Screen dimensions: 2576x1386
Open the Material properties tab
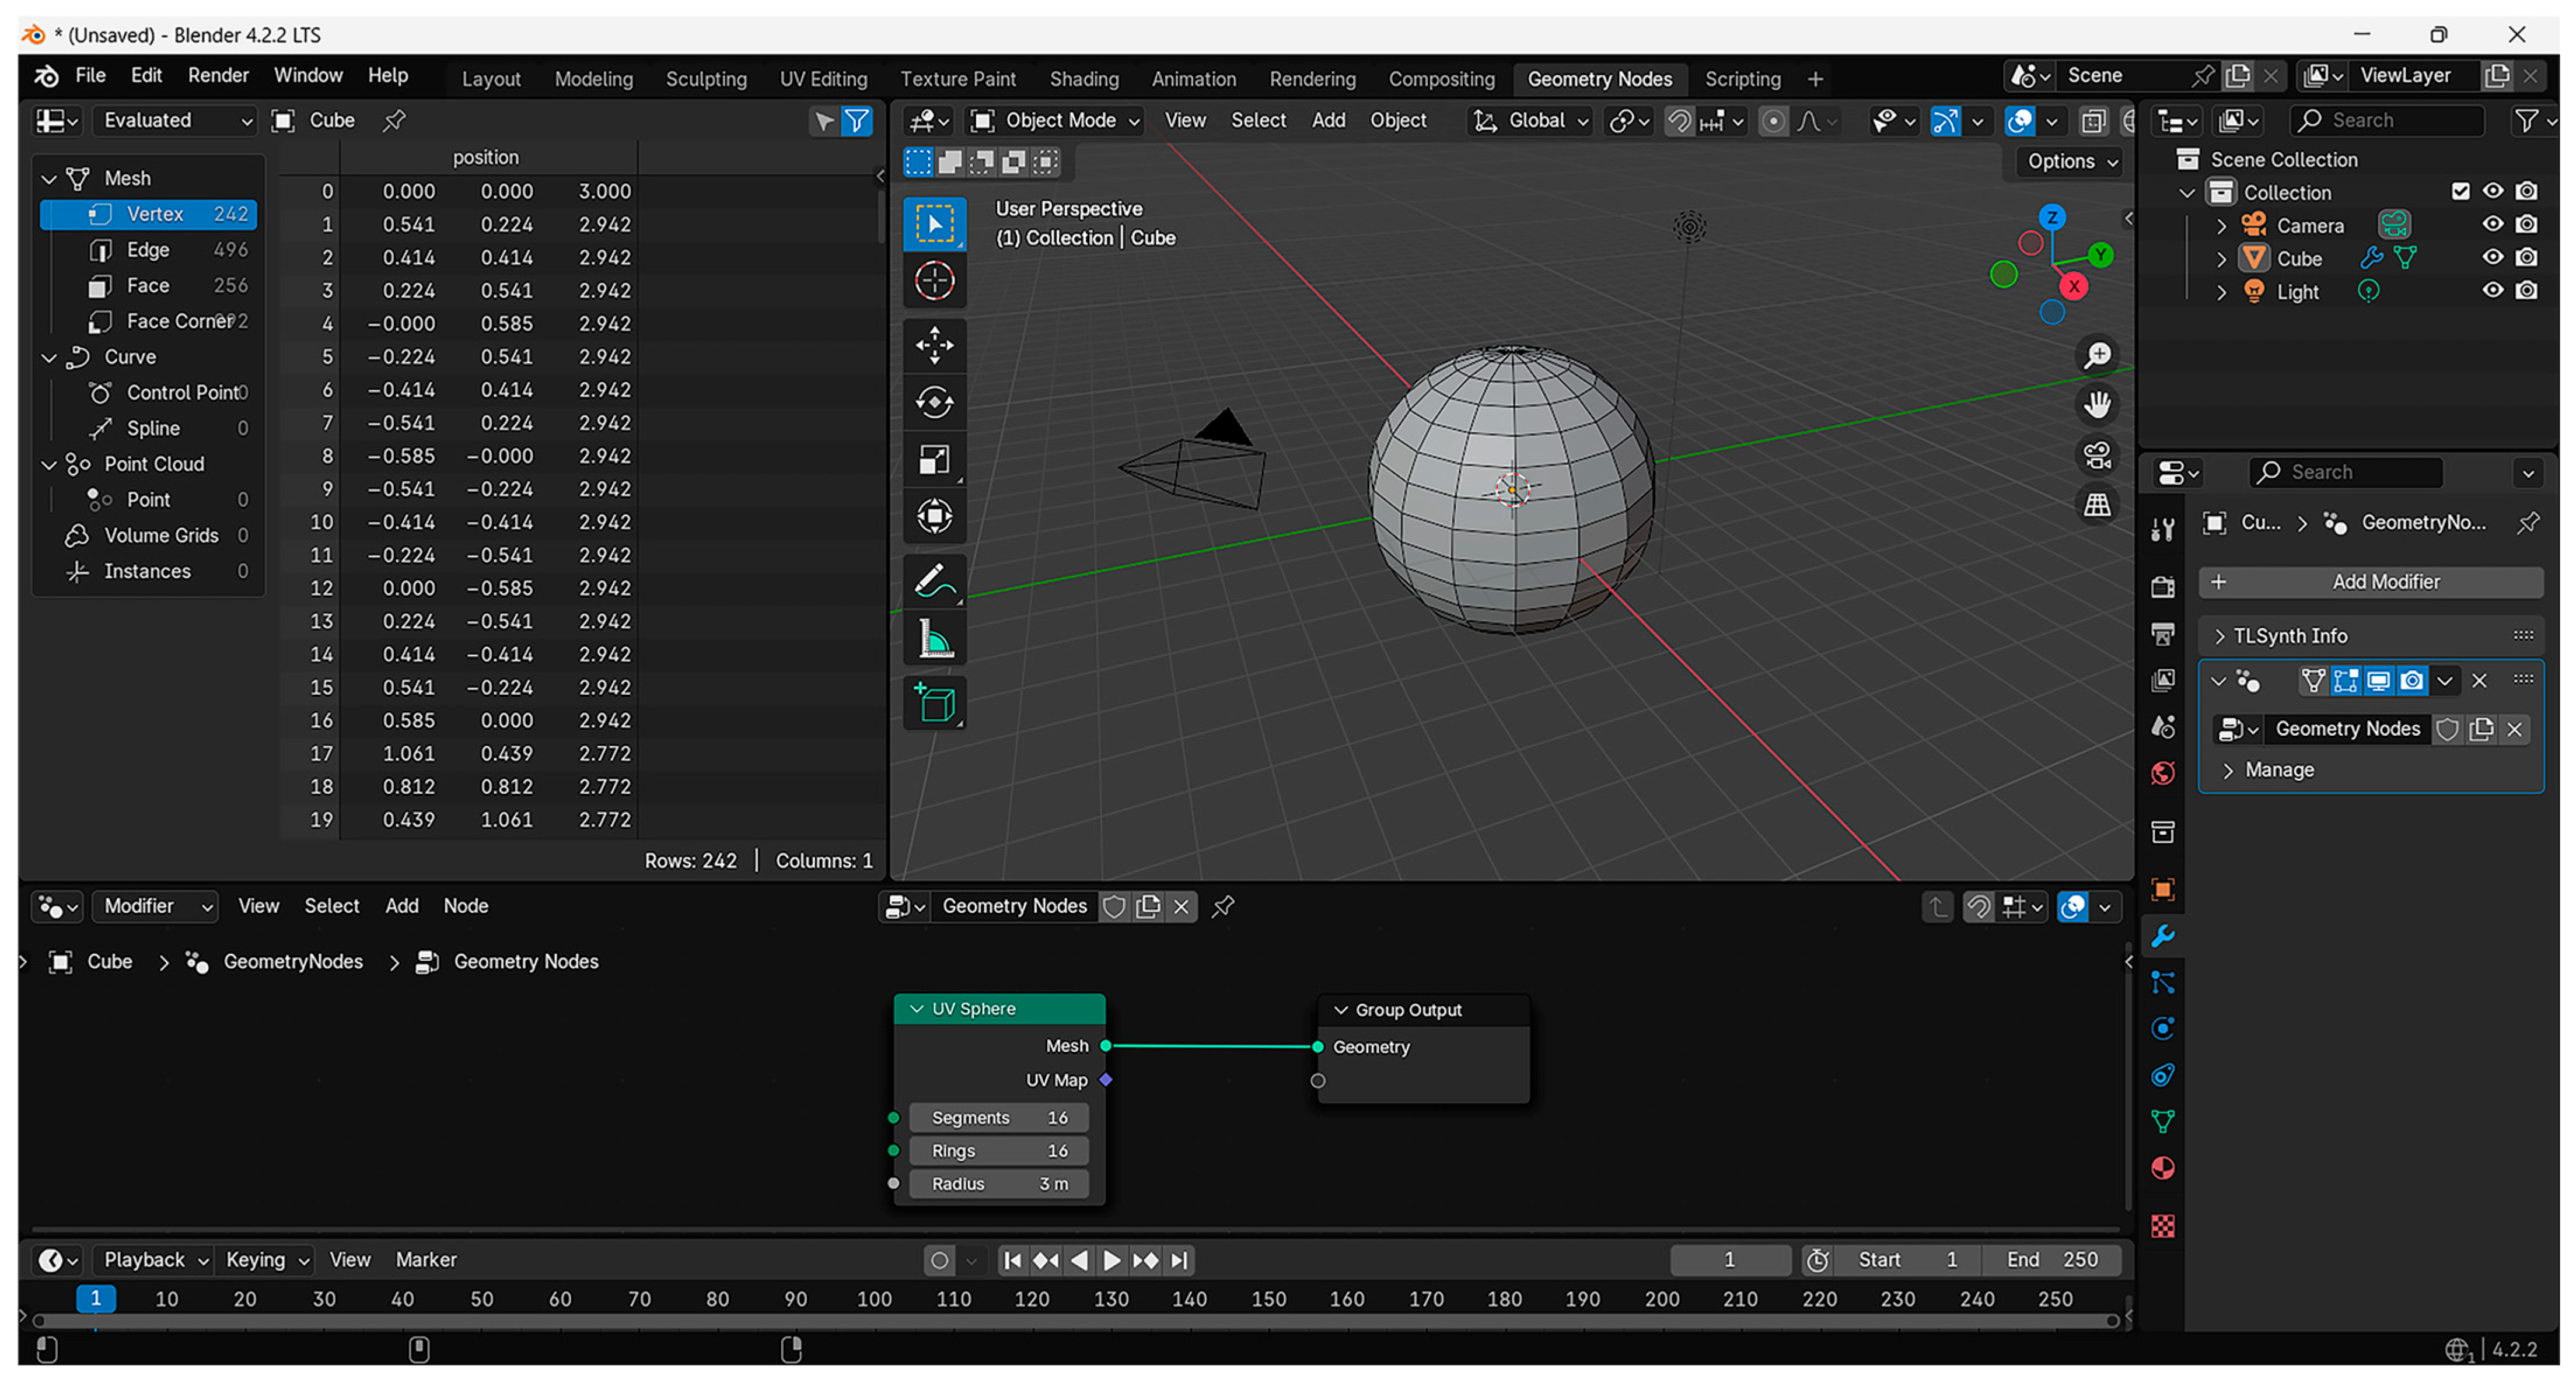2162,1168
